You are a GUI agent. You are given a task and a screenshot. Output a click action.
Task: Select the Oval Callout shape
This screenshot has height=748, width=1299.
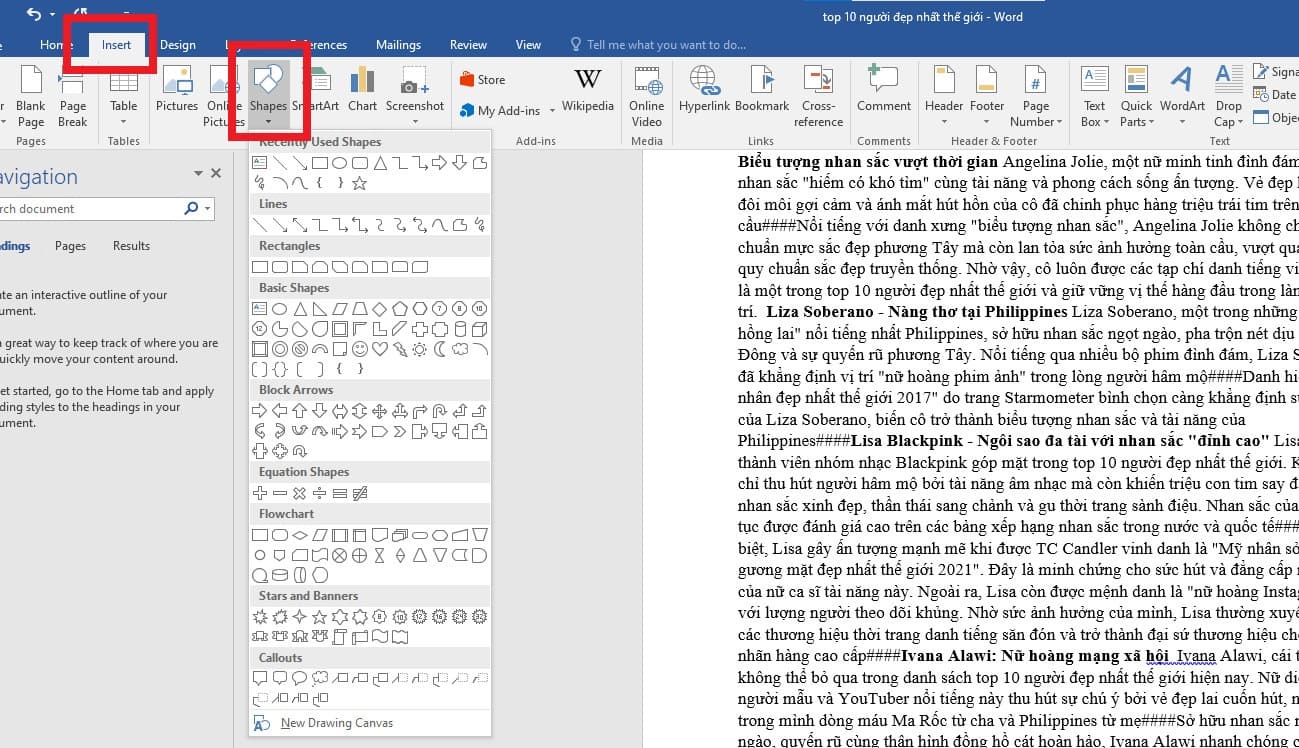point(300,678)
